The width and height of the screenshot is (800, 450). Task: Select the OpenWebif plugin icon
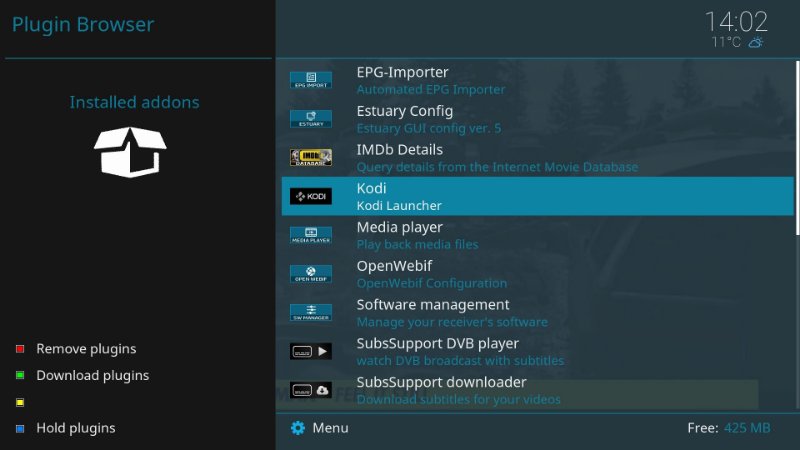click(310, 274)
